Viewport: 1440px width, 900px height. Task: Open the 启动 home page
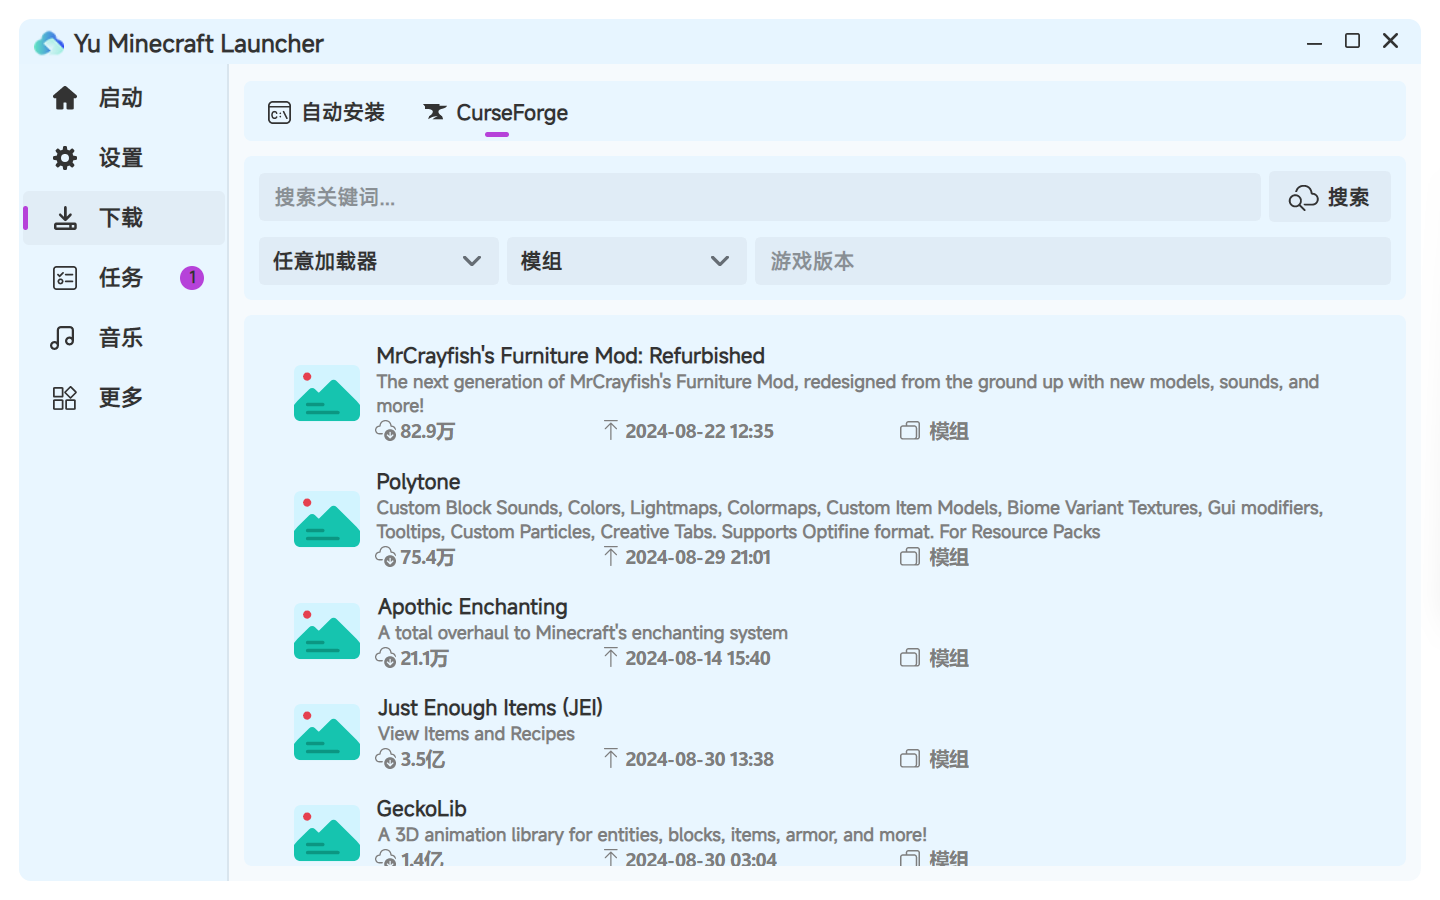coord(124,98)
